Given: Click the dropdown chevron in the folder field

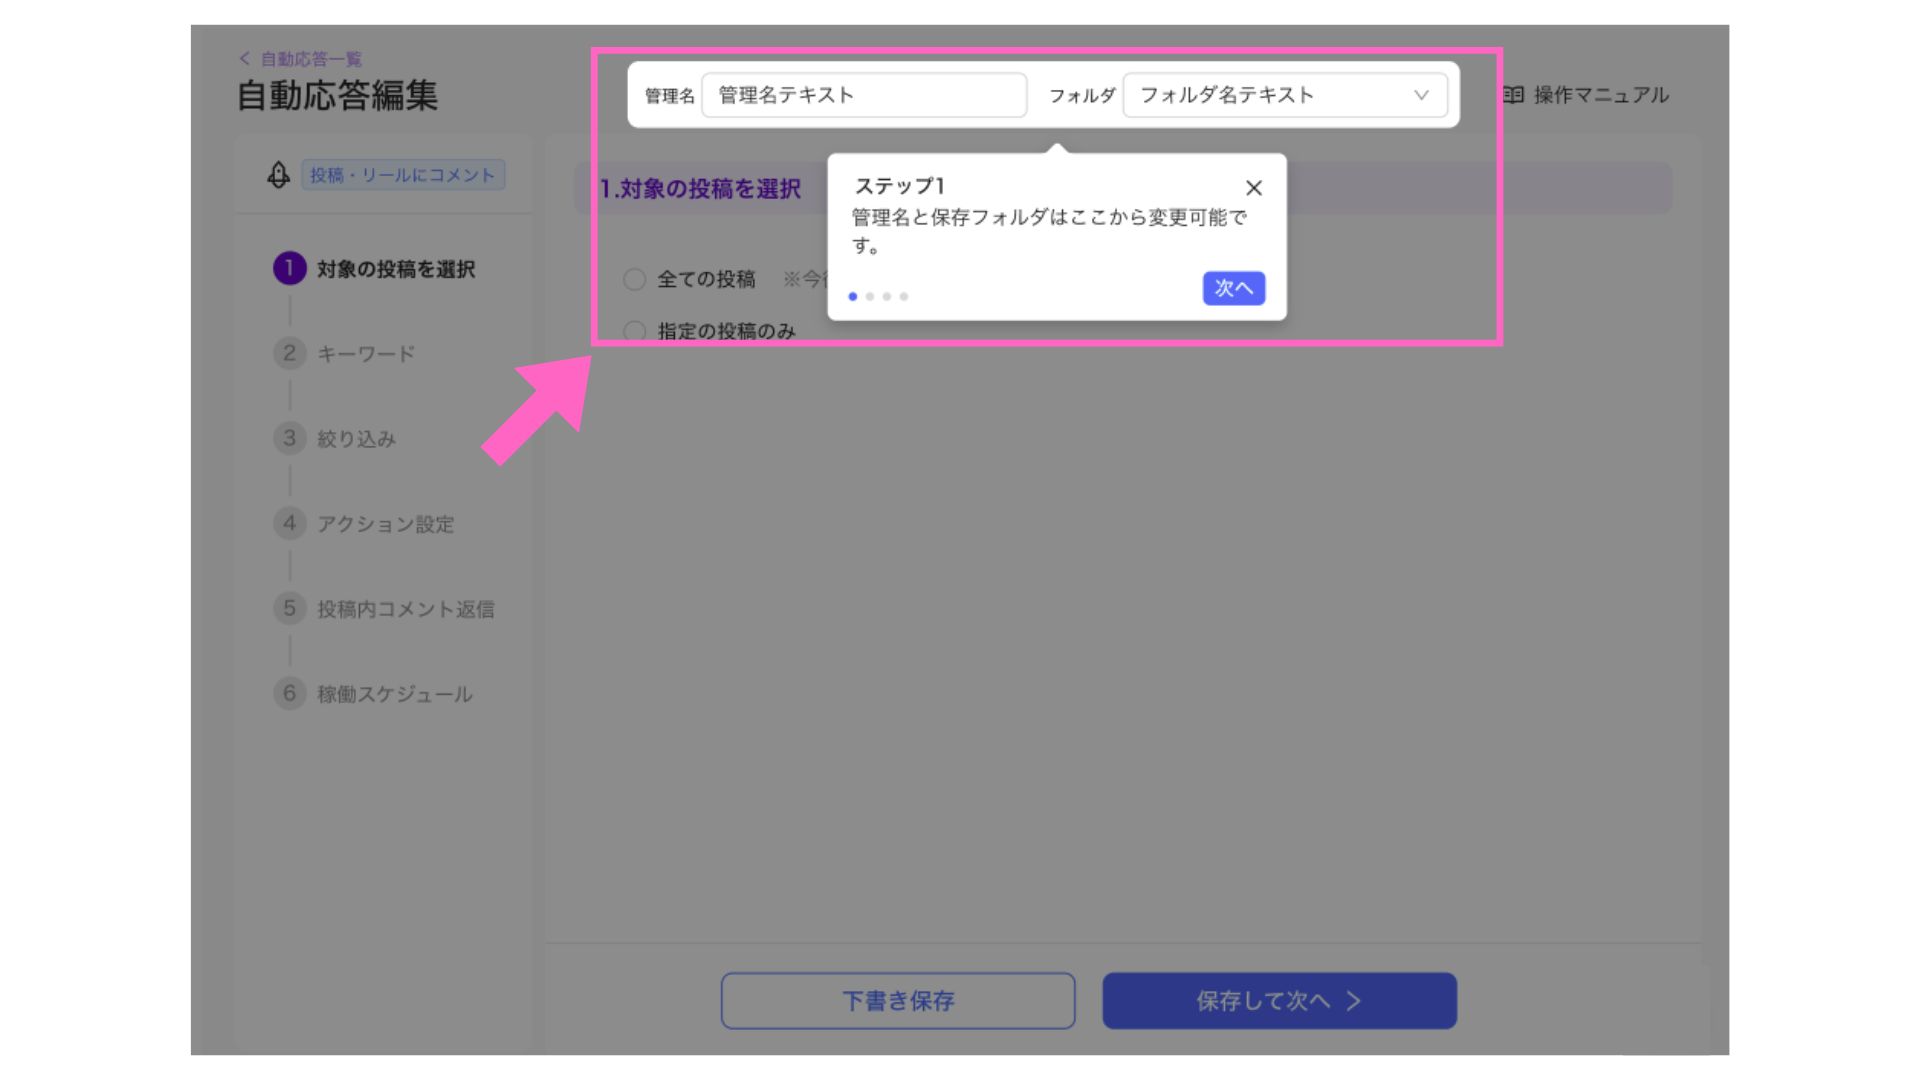Looking at the screenshot, I should click(x=1421, y=95).
